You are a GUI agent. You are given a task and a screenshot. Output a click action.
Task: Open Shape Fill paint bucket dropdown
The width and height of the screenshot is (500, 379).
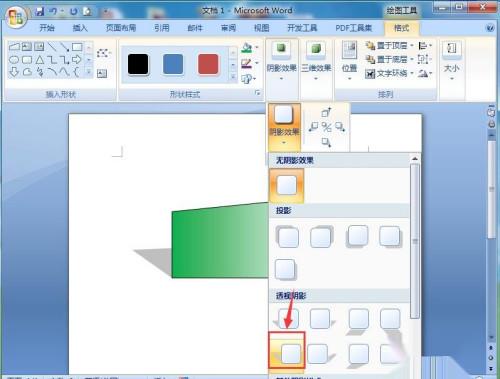click(x=249, y=48)
